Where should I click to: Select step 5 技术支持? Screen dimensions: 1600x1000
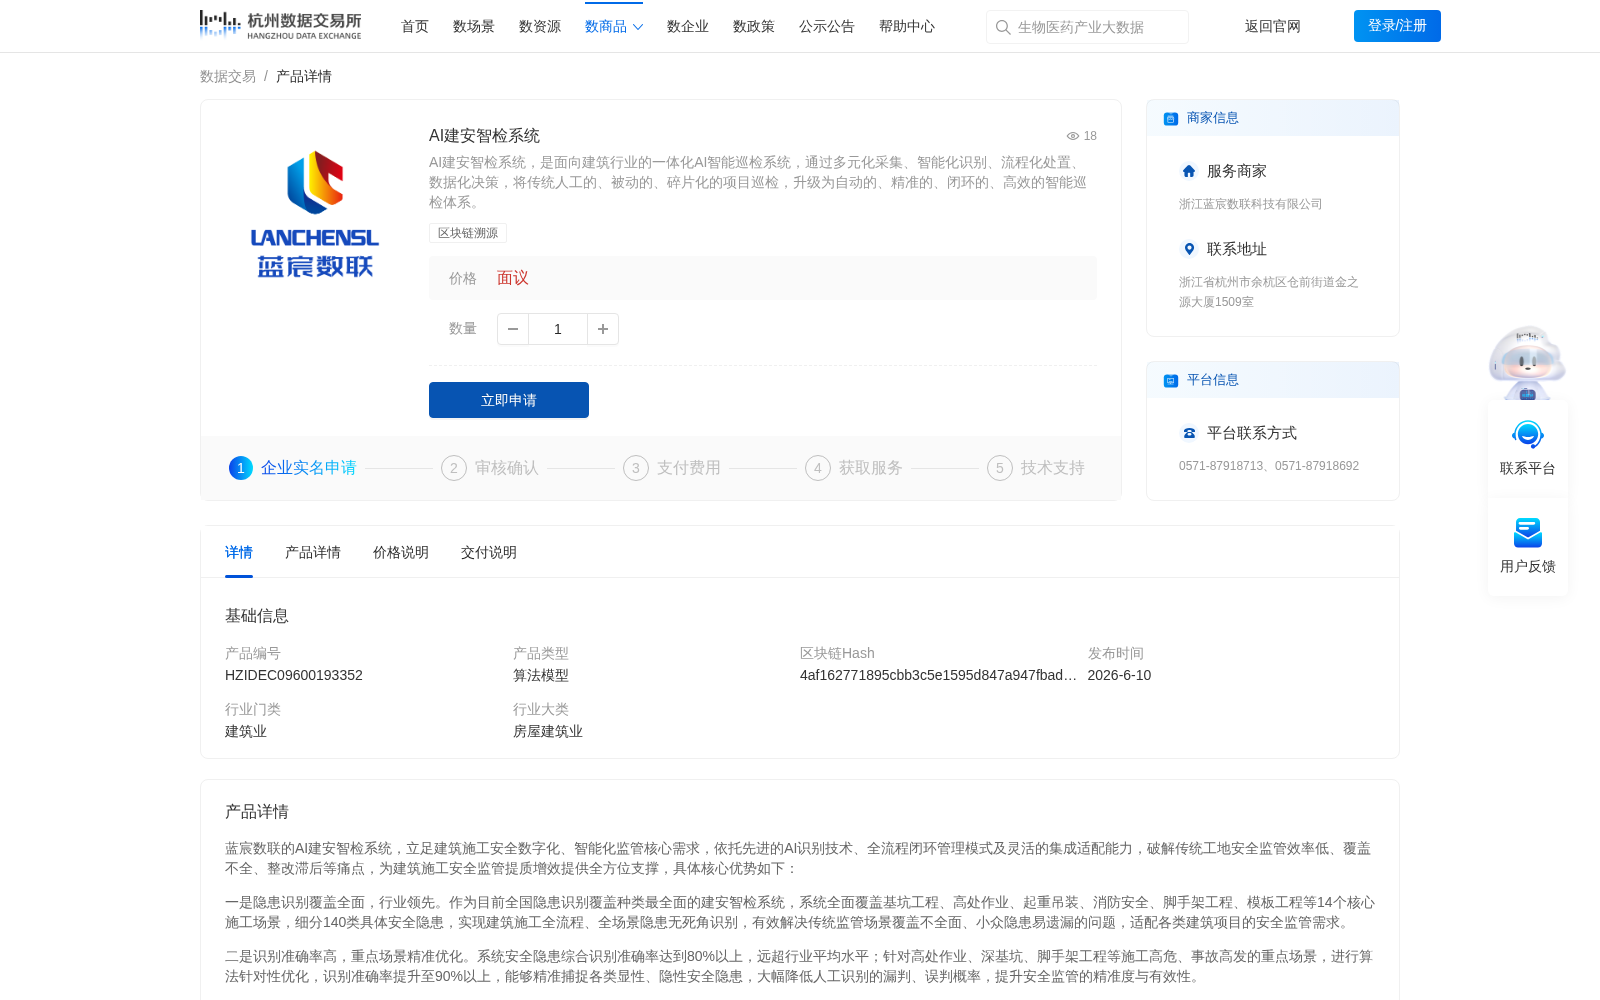click(1036, 468)
